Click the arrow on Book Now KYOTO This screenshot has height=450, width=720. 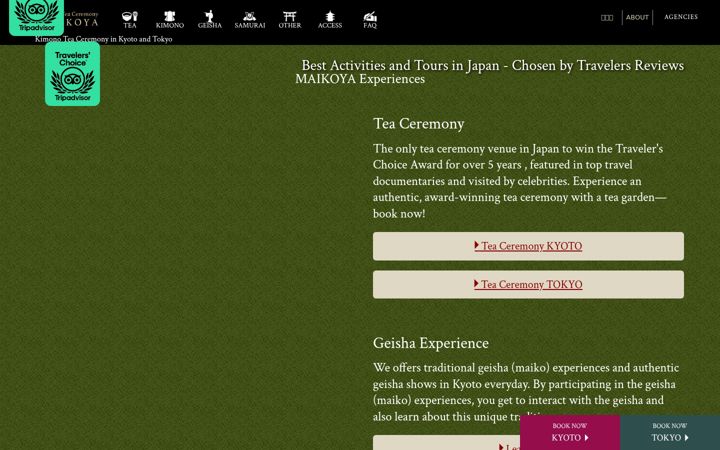tap(586, 438)
